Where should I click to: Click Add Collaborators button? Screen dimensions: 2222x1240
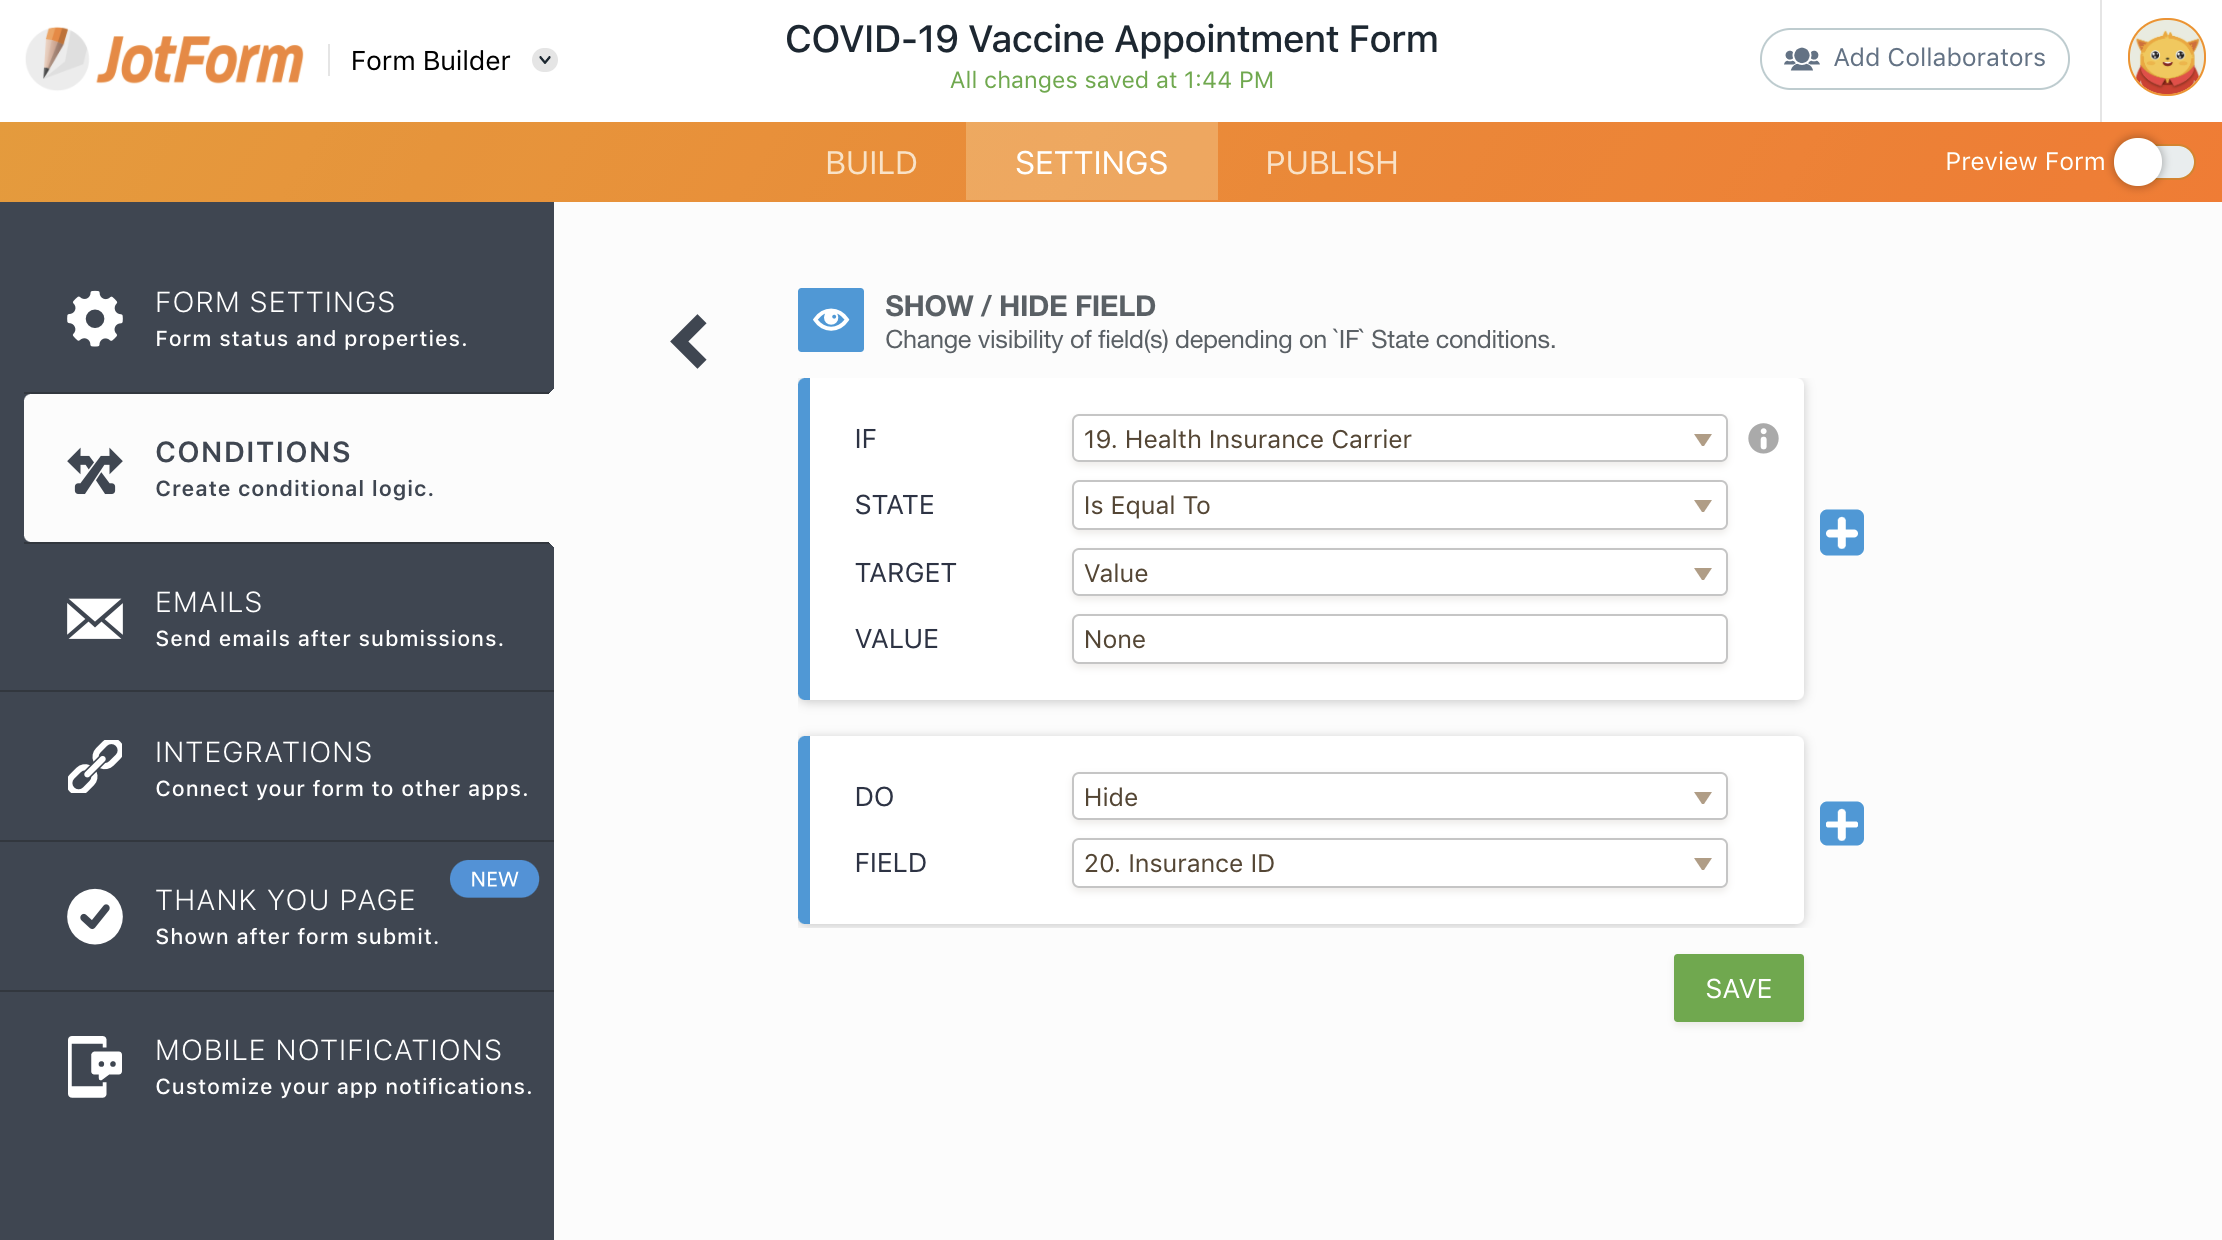coord(1914,58)
